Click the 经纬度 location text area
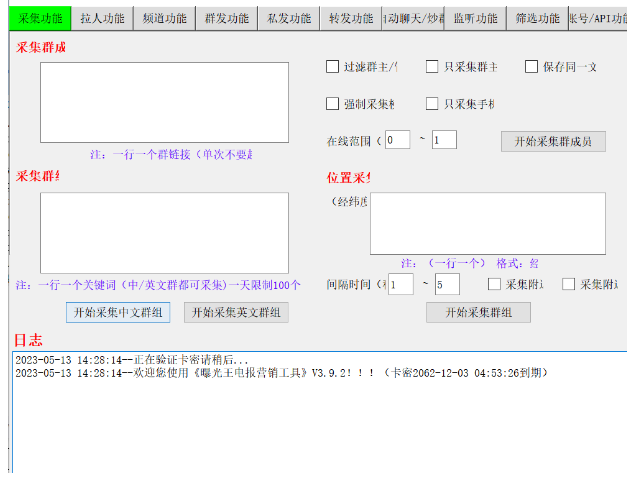627x477 pixels. coord(487,223)
